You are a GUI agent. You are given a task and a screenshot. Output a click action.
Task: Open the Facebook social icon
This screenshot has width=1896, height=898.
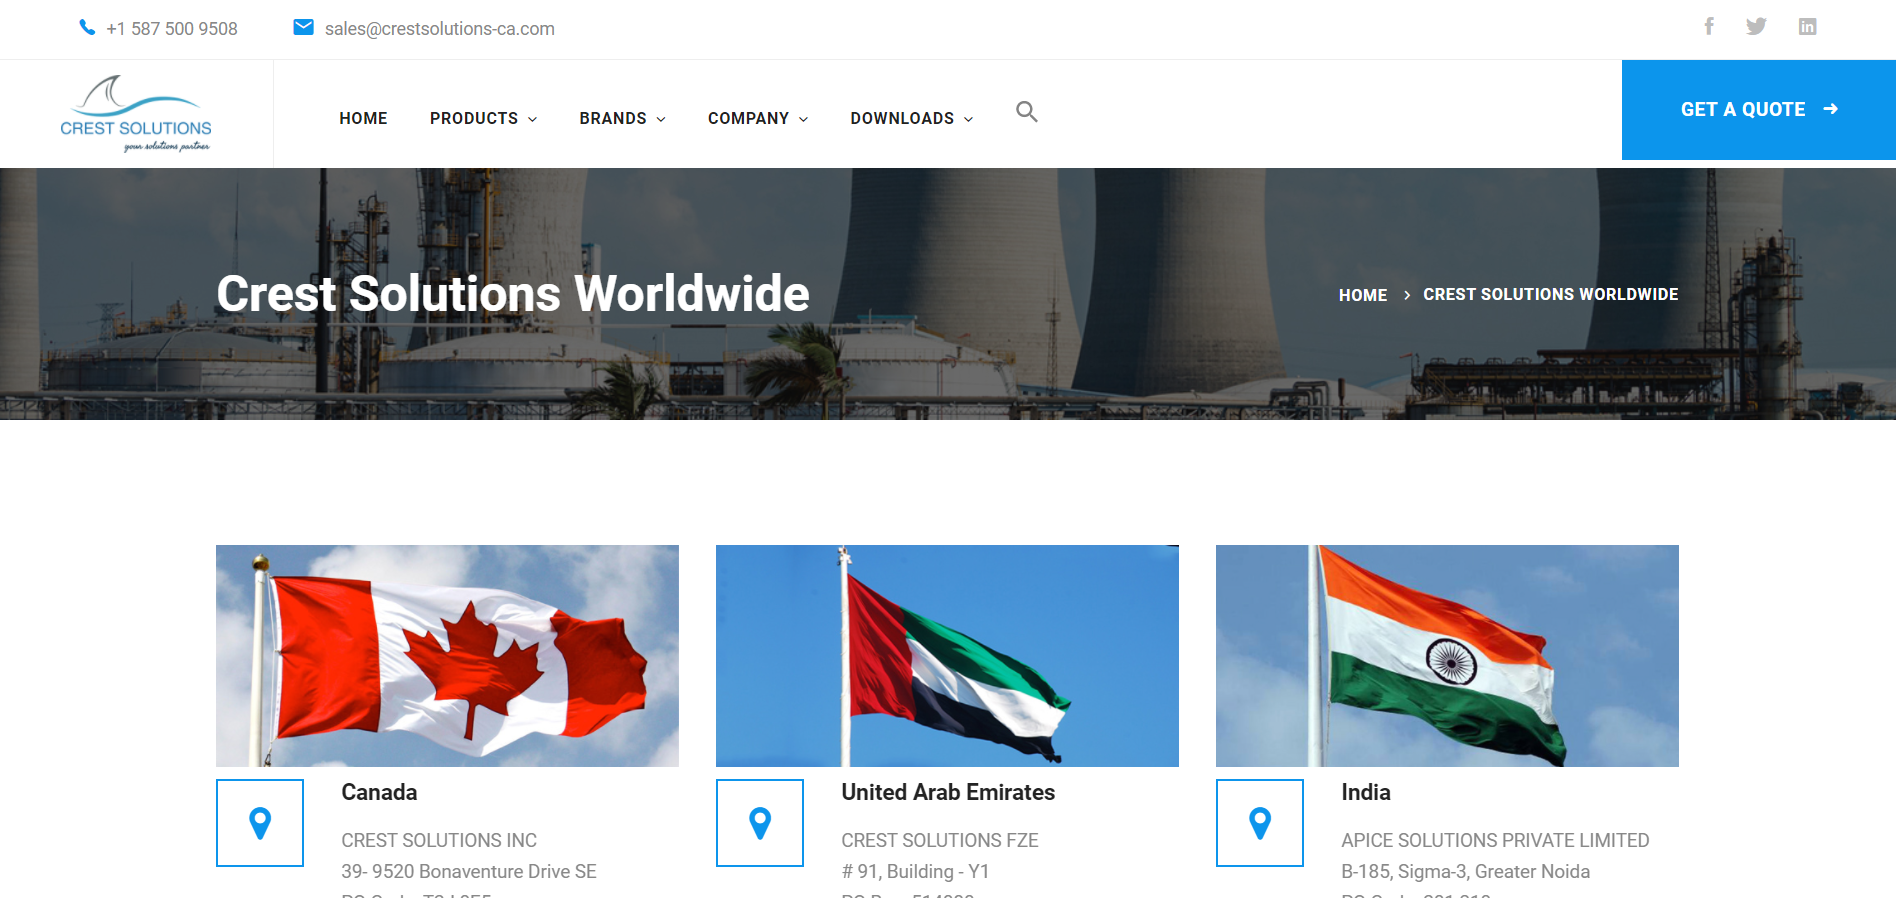tap(1709, 26)
